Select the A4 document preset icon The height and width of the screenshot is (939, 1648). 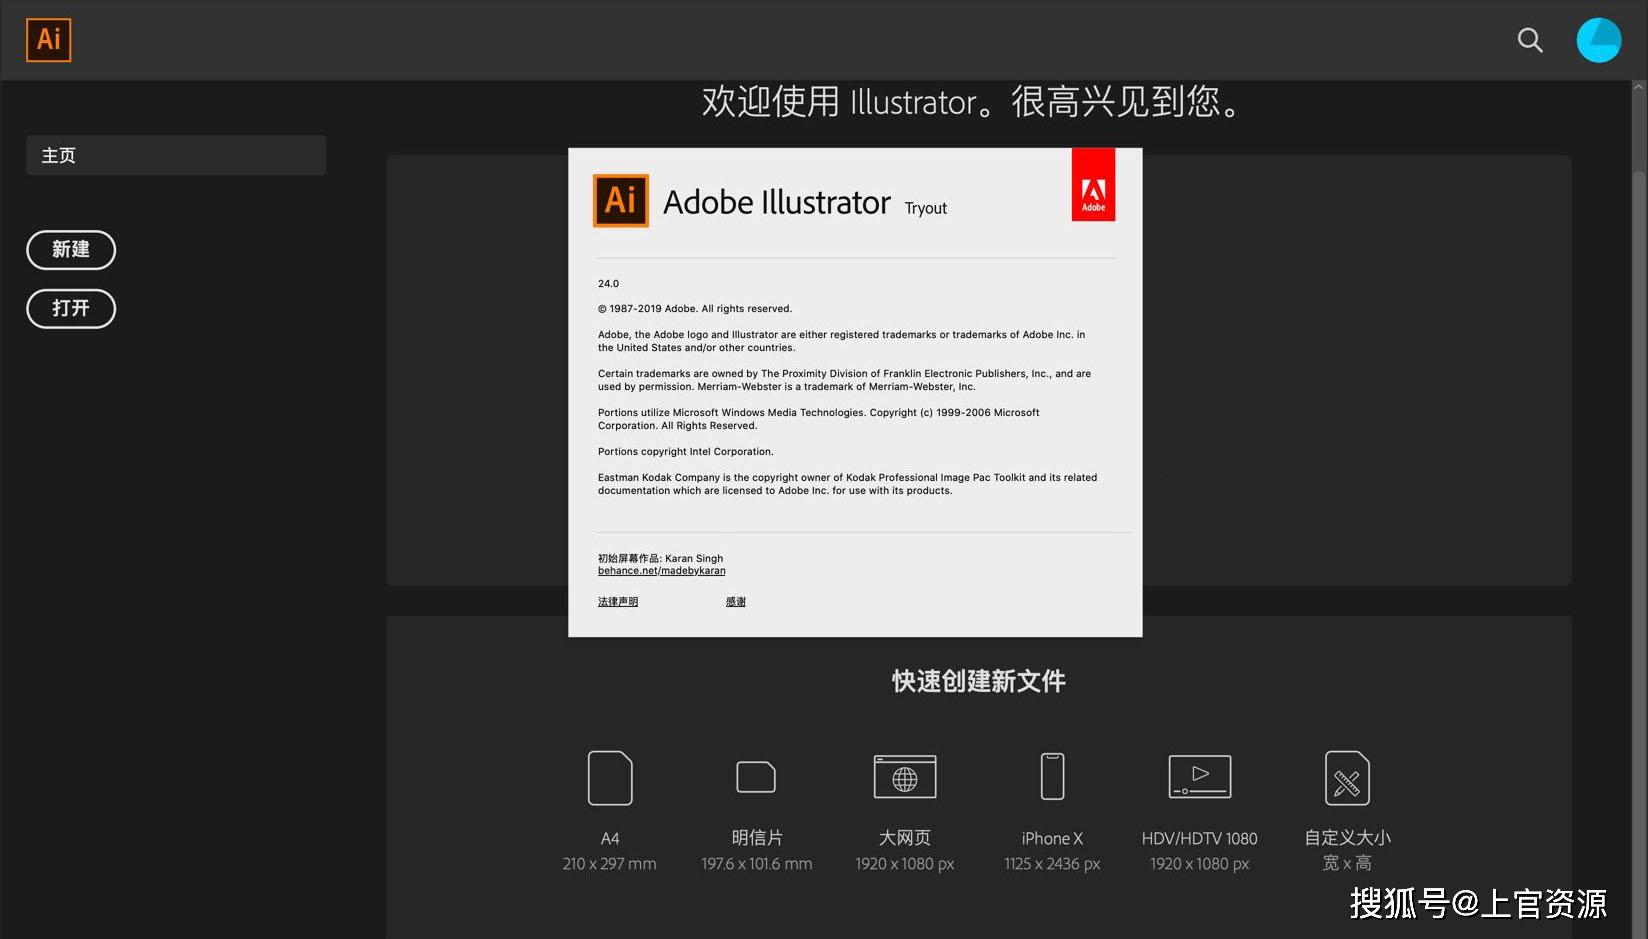610,778
